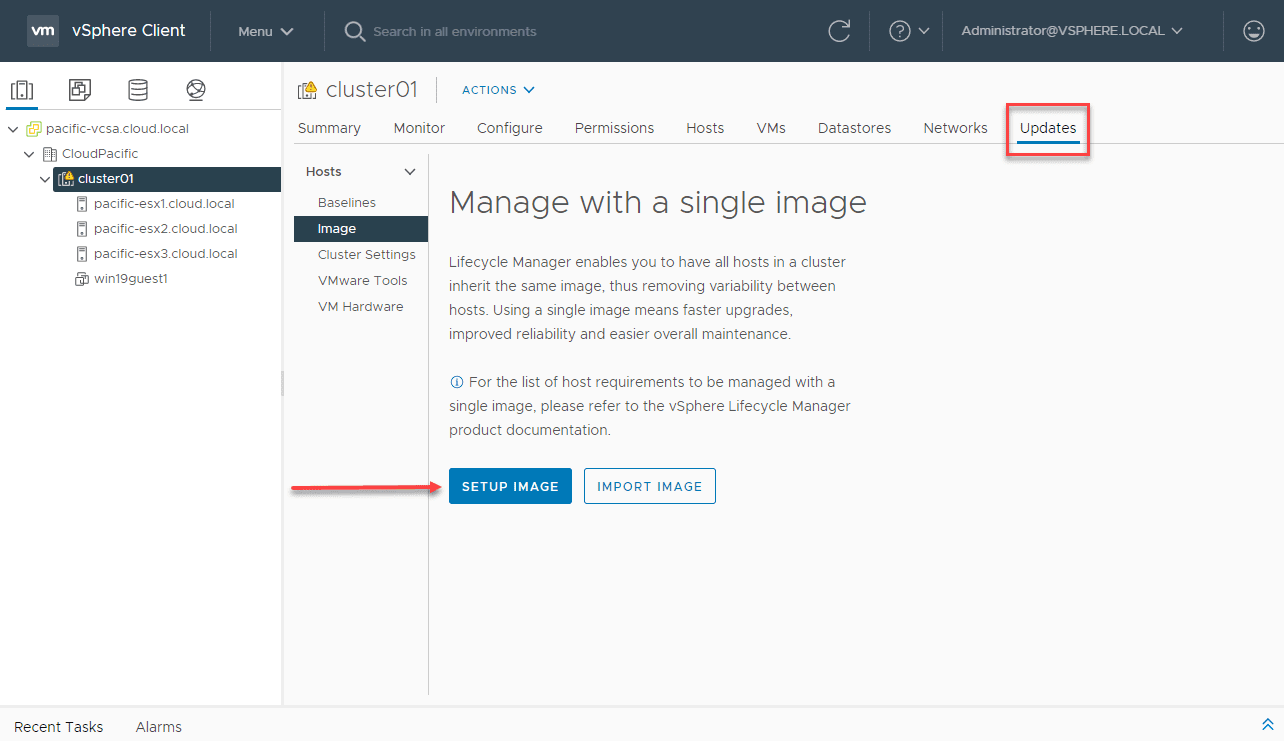
Task: Click the refresh icon in top bar
Action: [x=839, y=31]
